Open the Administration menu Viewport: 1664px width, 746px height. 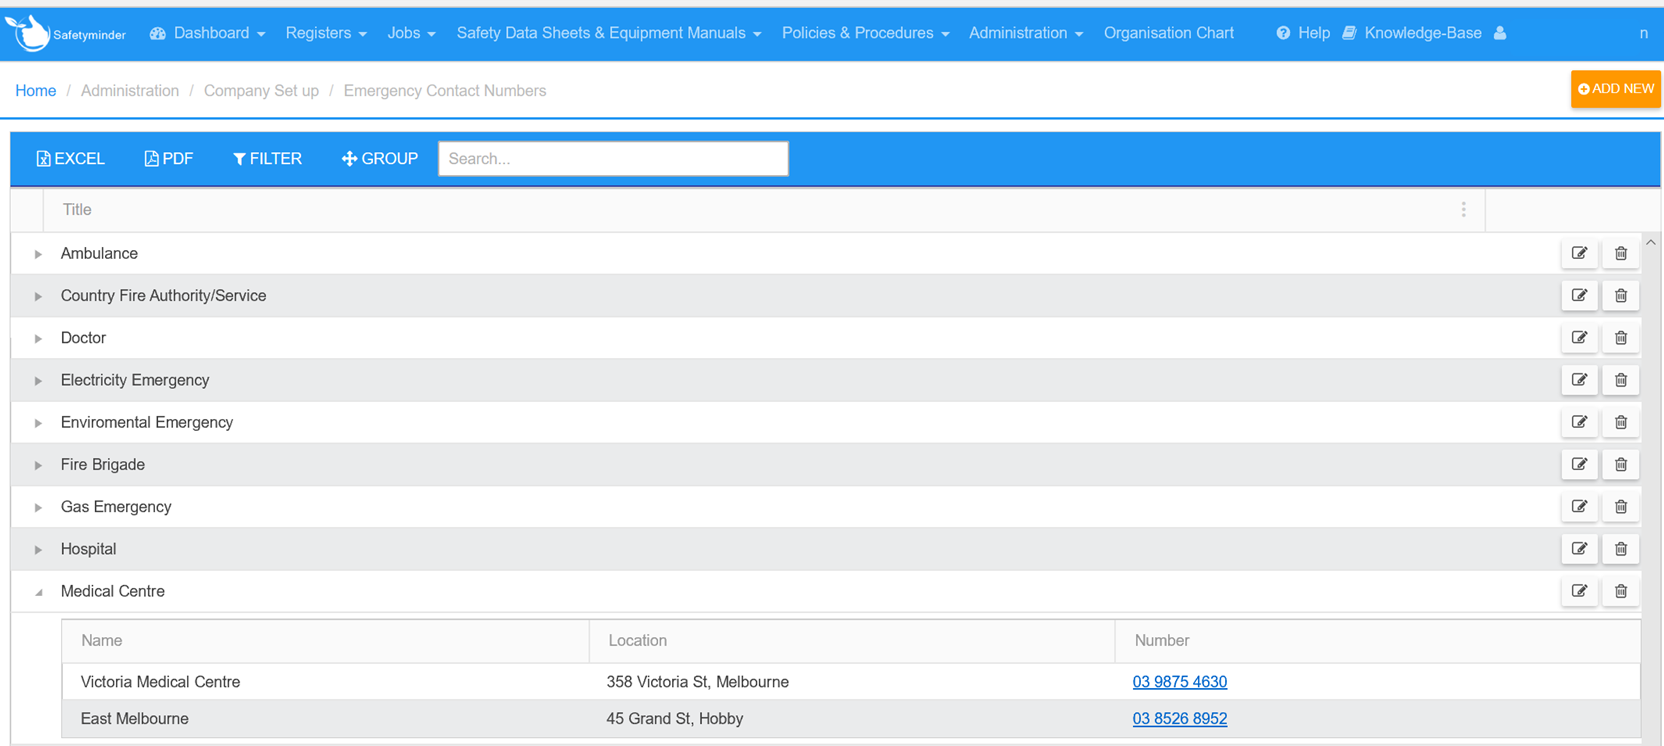point(1026,33)
